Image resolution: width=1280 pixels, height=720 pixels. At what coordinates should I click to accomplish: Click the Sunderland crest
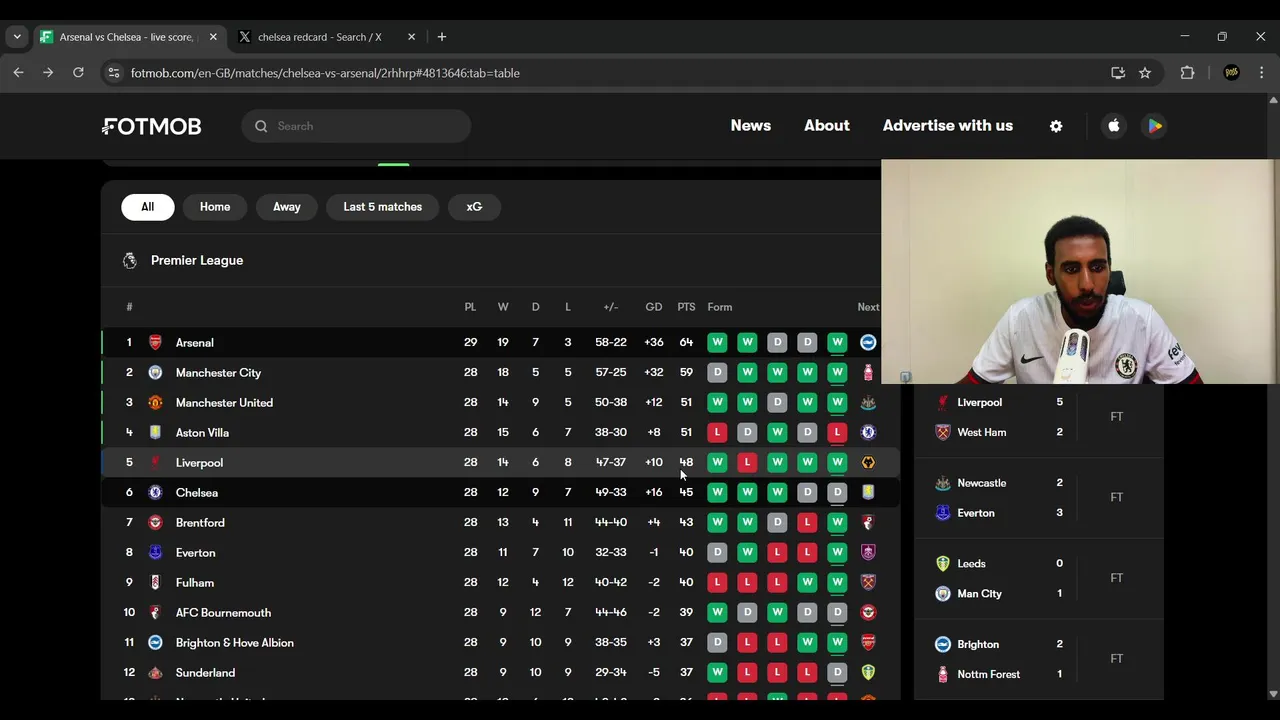(x=155, y=672)
